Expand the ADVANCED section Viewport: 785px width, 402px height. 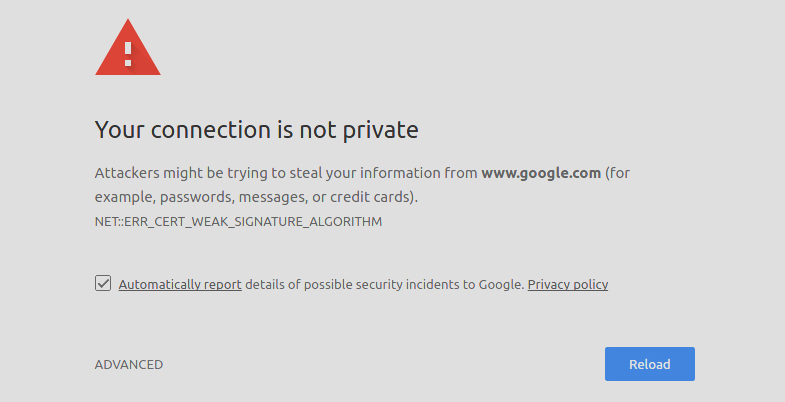[129, 365]
